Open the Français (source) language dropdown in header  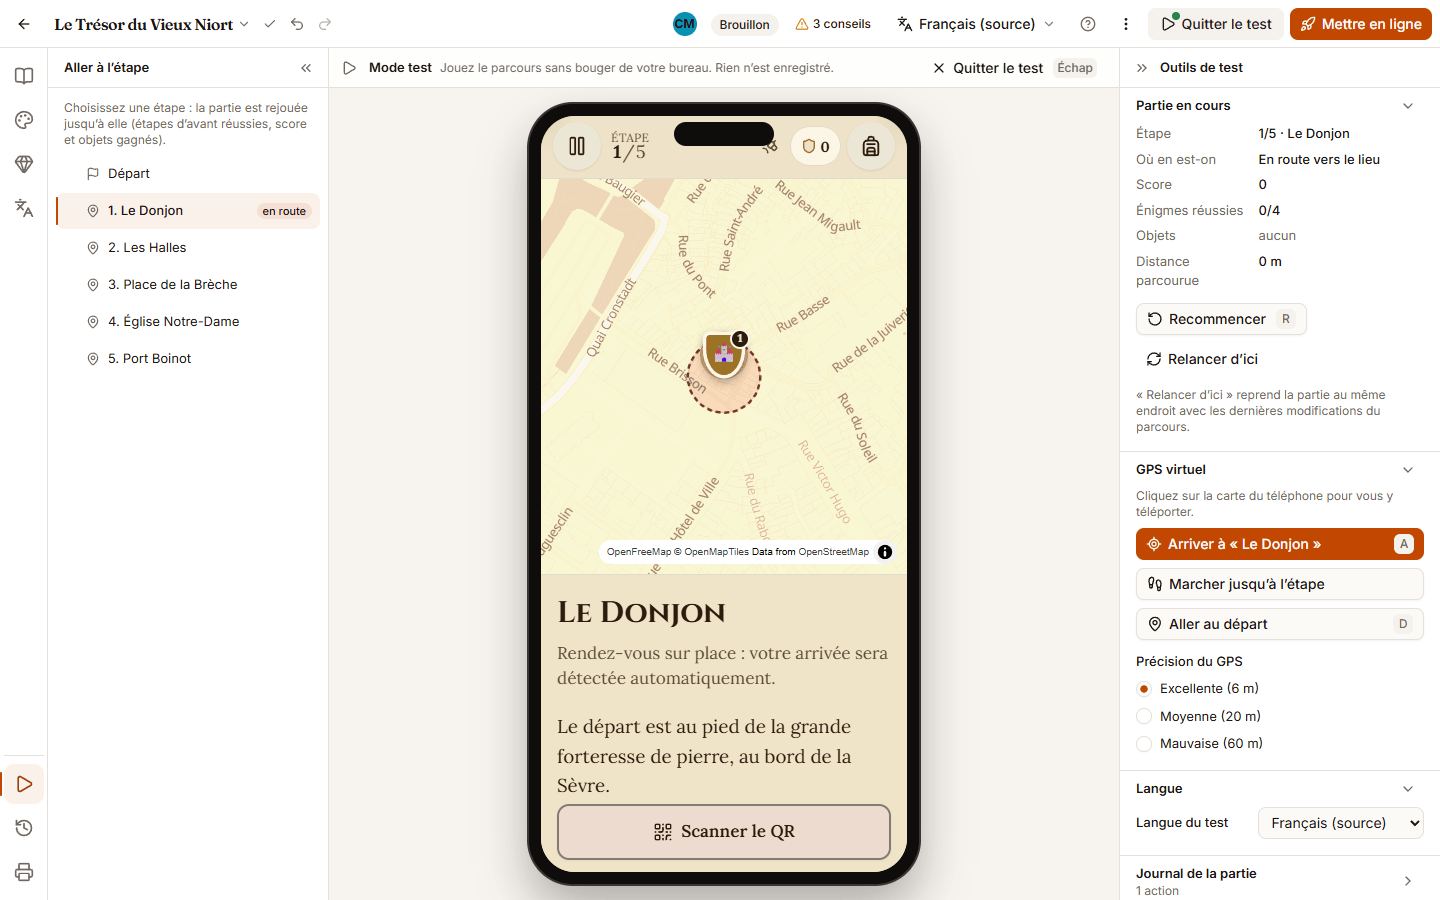click(976, 24)
